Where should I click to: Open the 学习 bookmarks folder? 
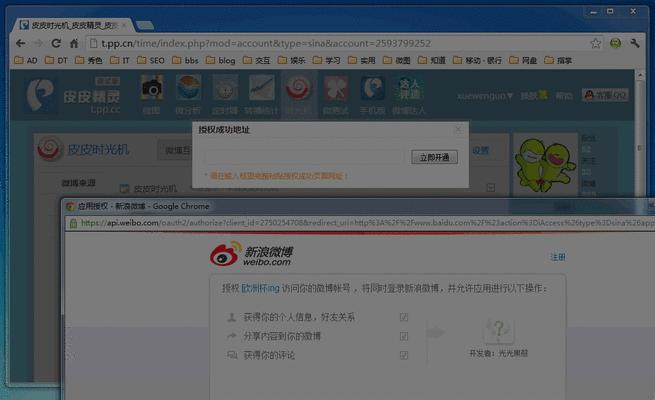pos(327,61)
